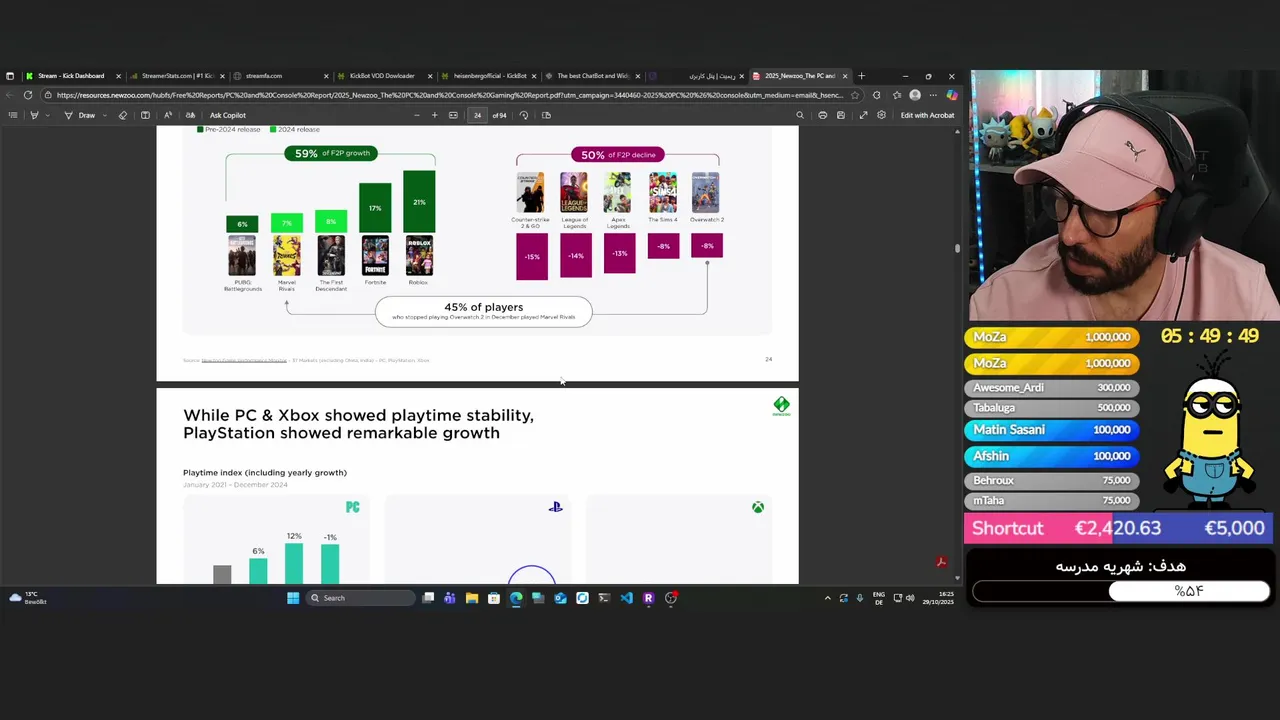The height and width of the screenshot is (720, 1280).
Task: Open volume control in system tray
Action: pos(910,598)
